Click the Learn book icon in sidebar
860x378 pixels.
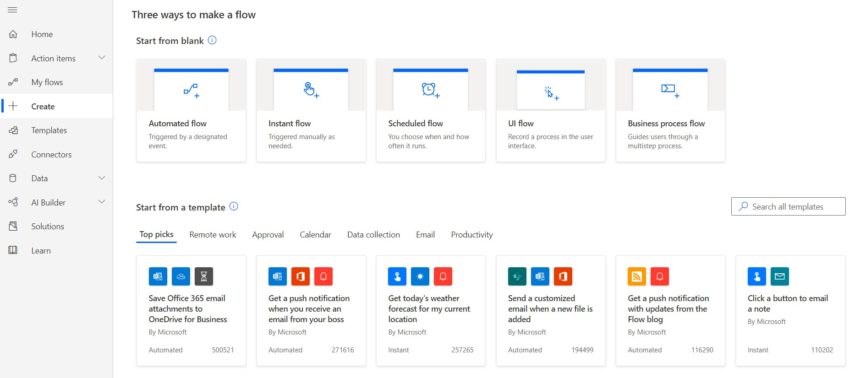13,250
